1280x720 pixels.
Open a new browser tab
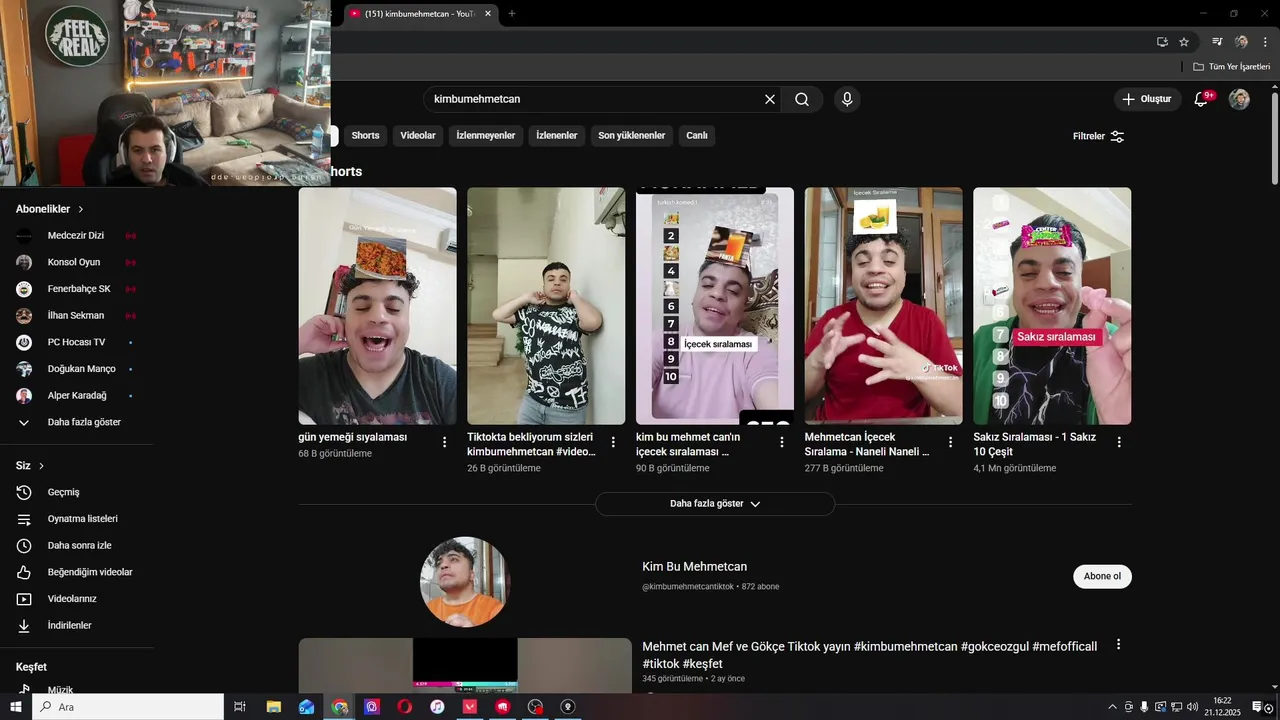pyautogui.click(x=512, y=13)
